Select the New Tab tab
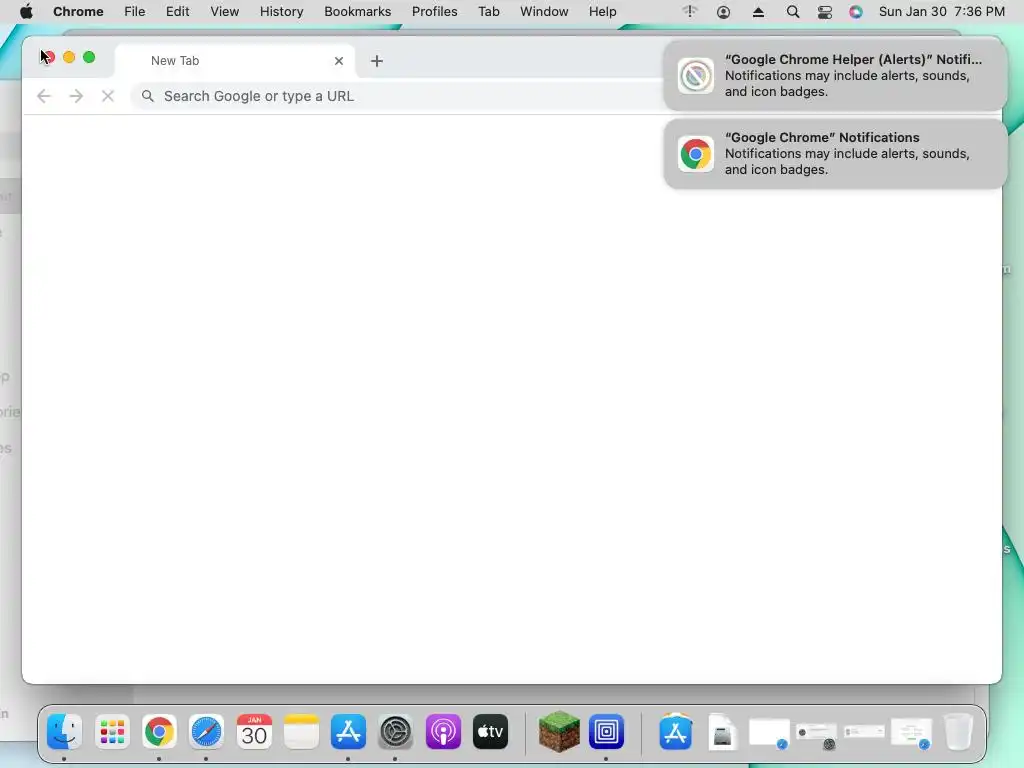The height and width of the screenshot is (768, 1024). (x=235, y=61)
